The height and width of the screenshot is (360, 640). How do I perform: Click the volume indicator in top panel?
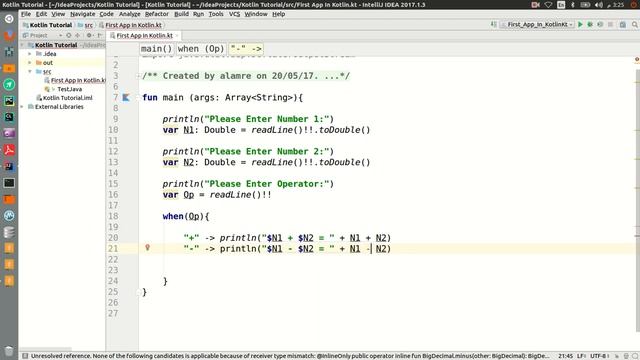599,4
